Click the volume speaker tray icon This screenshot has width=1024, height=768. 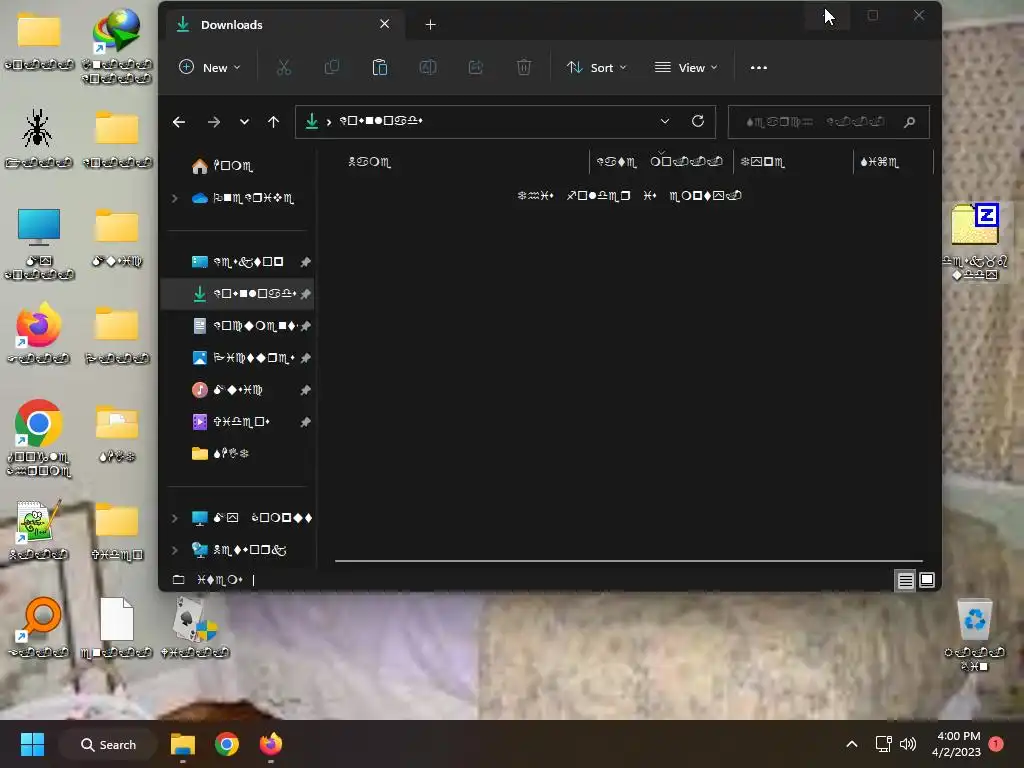tap(908, 744)
